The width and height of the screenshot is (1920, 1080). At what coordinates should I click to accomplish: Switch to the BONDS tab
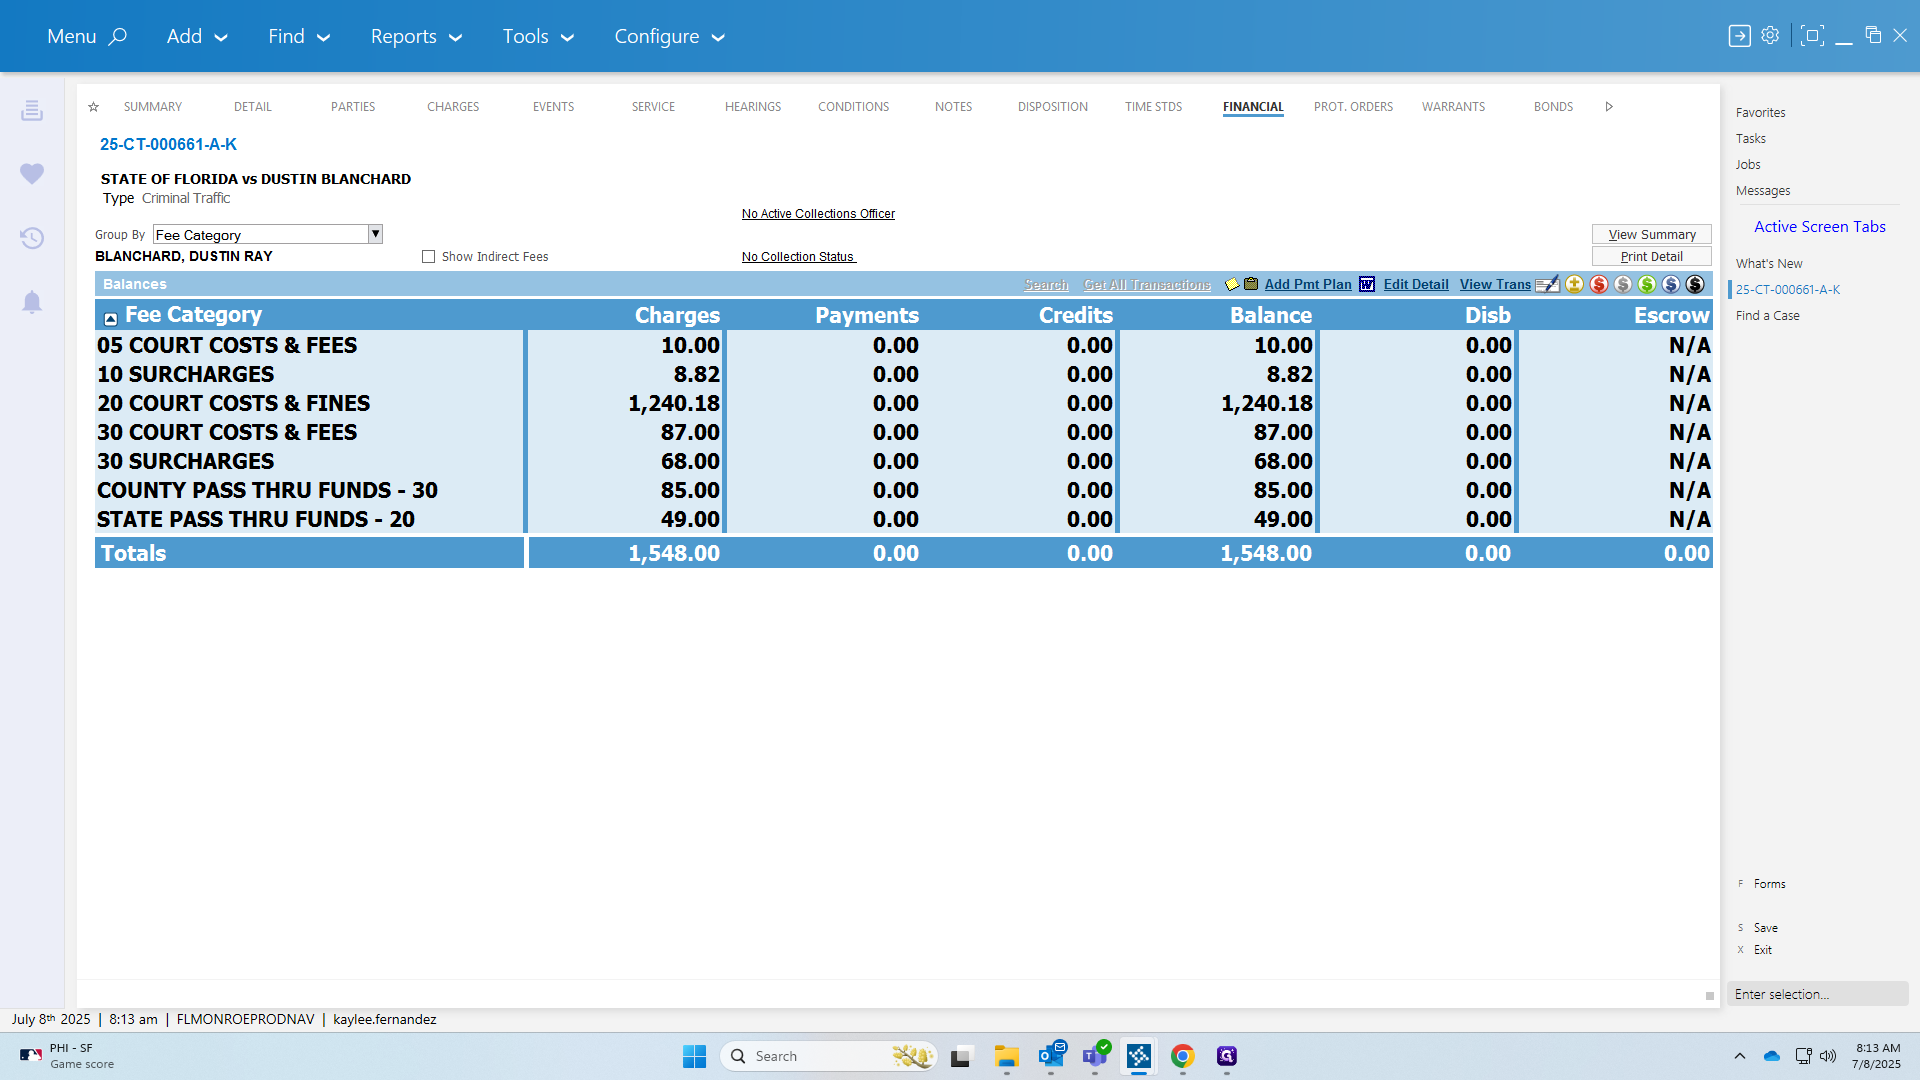tap(1553, 107)
